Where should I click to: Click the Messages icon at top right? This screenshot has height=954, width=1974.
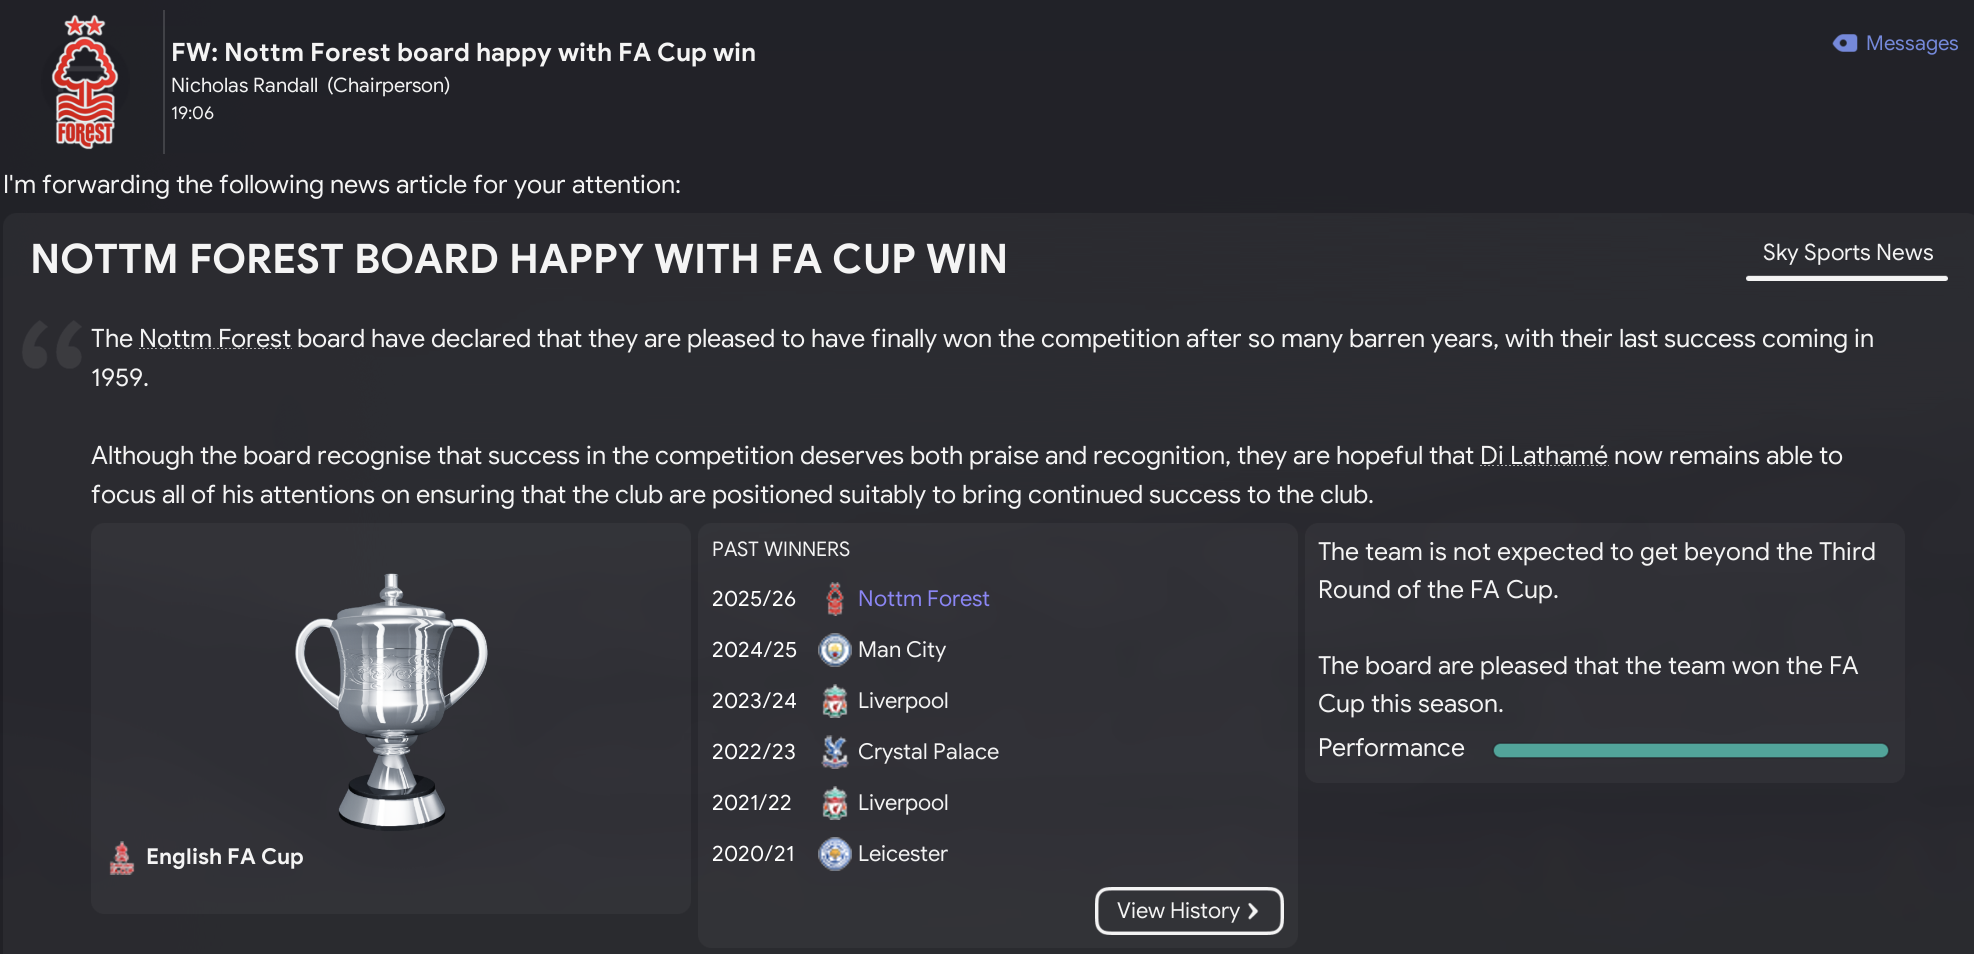(x=1845, y=43)
